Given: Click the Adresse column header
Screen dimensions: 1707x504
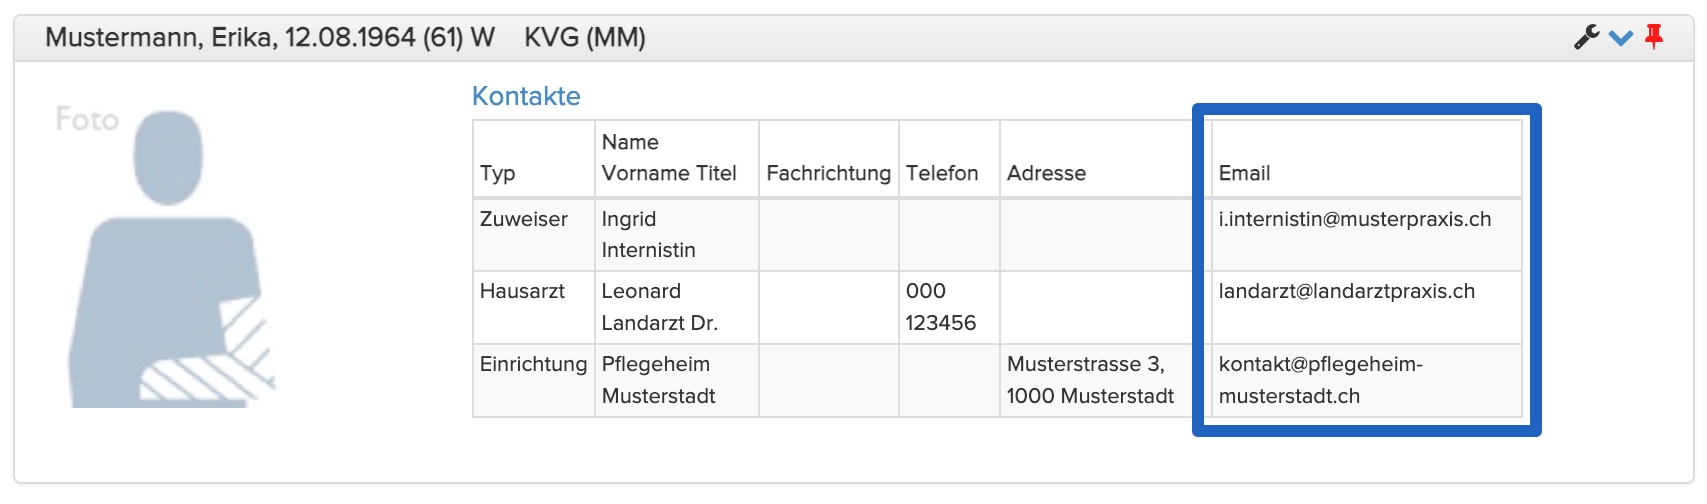Looking at the screenshot, I should (x=1046, y=173).
